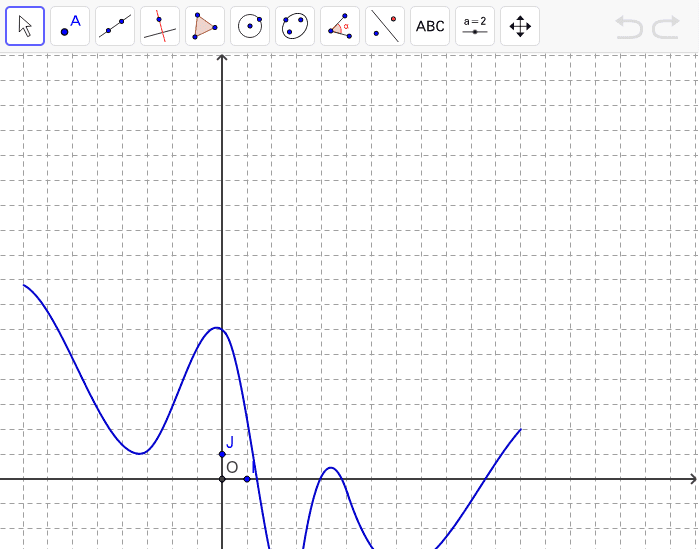This screenshot has width=700, height=551.
Task: Activate Move Graphics View tool
Action: [x=520, y=26]
